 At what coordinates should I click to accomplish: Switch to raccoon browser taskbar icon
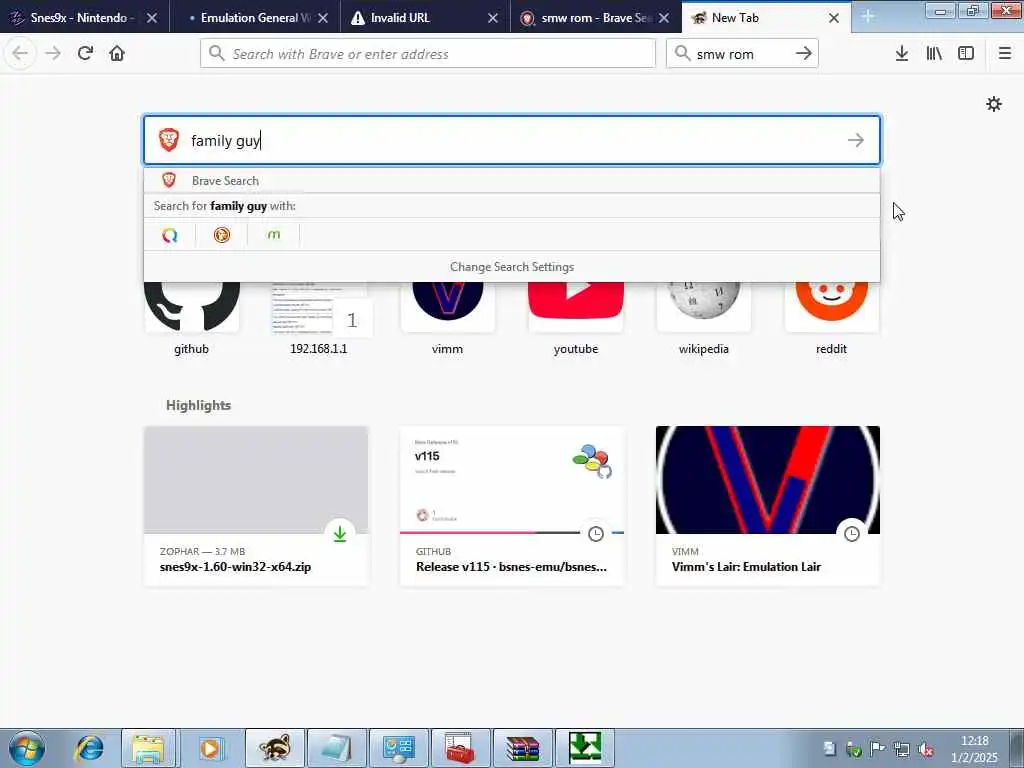point(274,748)
